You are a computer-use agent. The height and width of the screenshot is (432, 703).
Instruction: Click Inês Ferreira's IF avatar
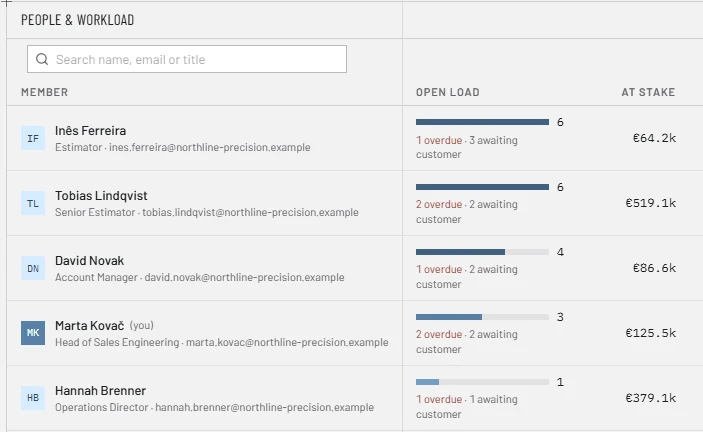click(x=33, y=138)
